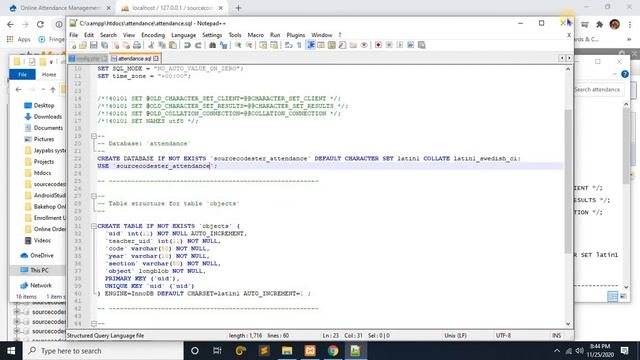Viewport: 640px width, 360px height.
Task: Click the macro playback icon
Action: [400, 45]
